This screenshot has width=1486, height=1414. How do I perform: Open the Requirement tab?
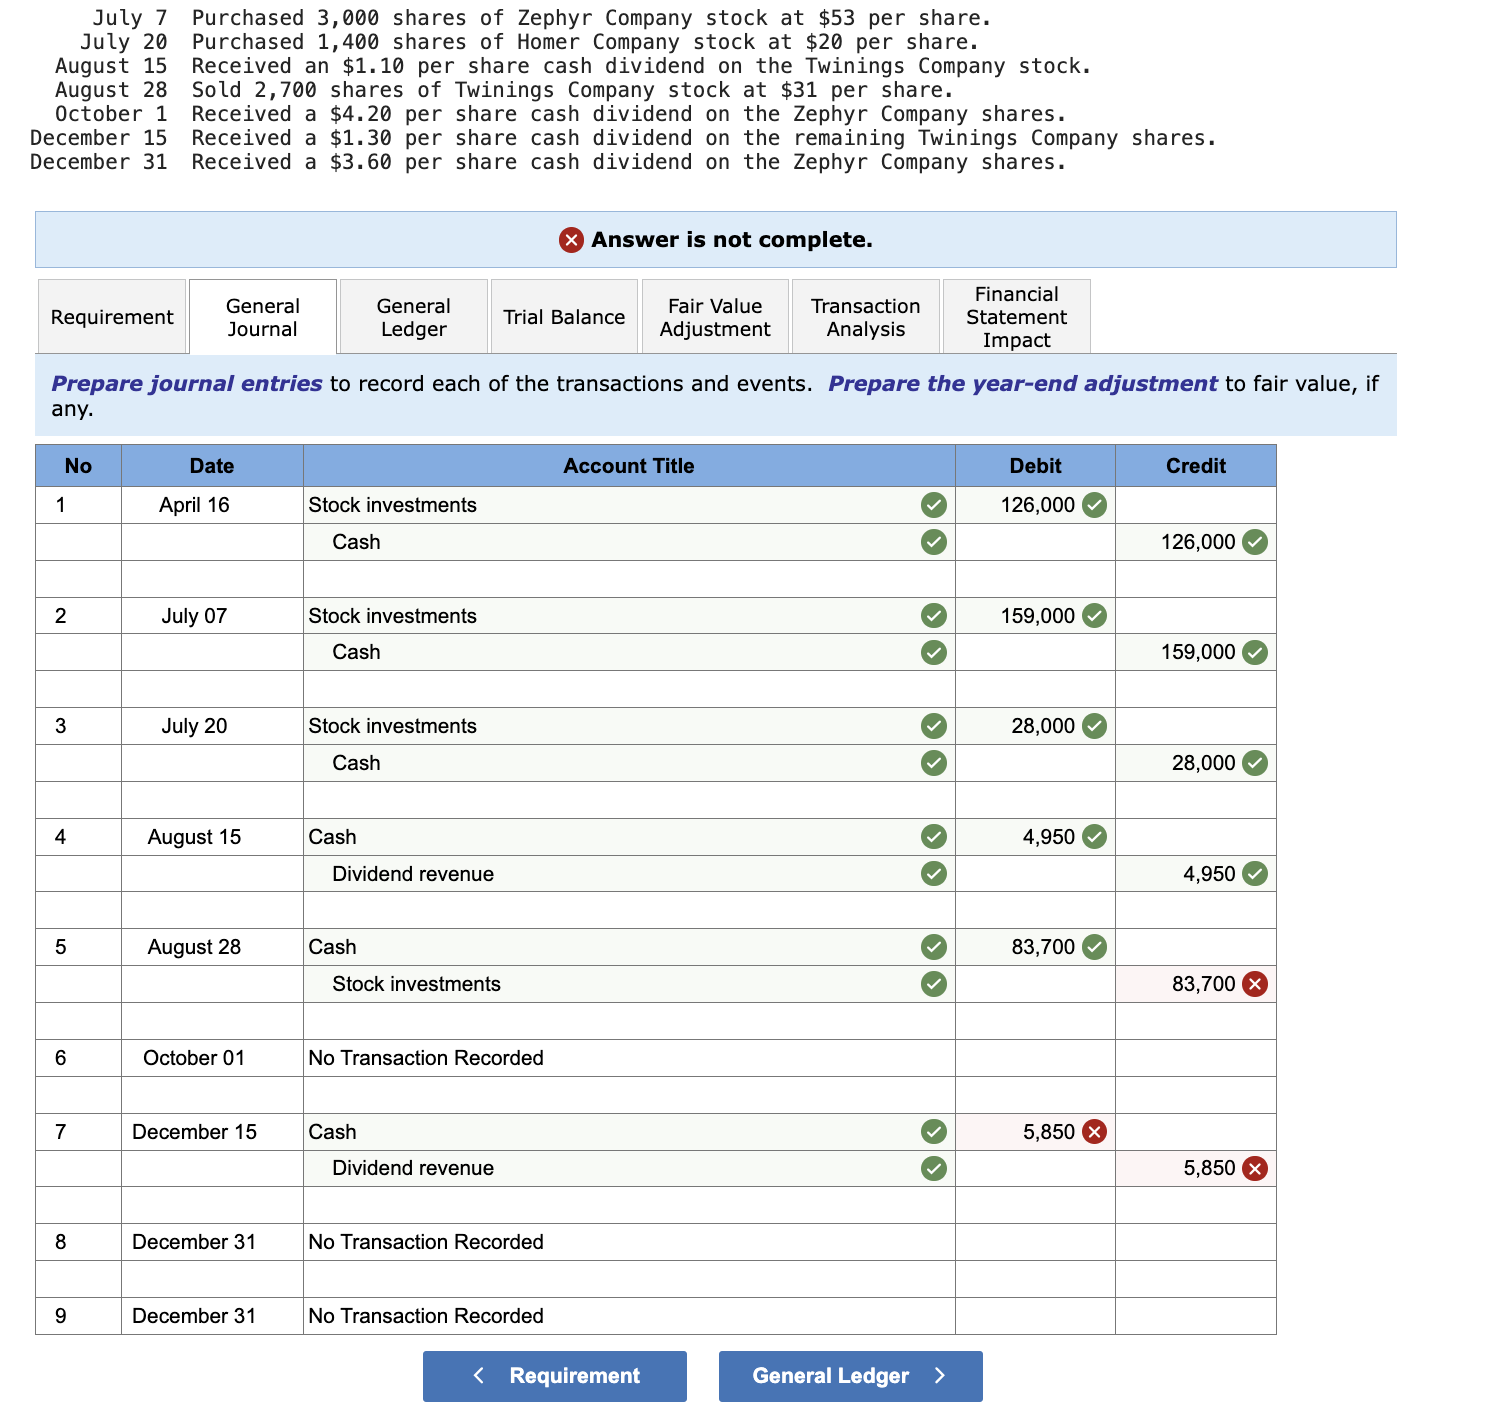point(112,317)
